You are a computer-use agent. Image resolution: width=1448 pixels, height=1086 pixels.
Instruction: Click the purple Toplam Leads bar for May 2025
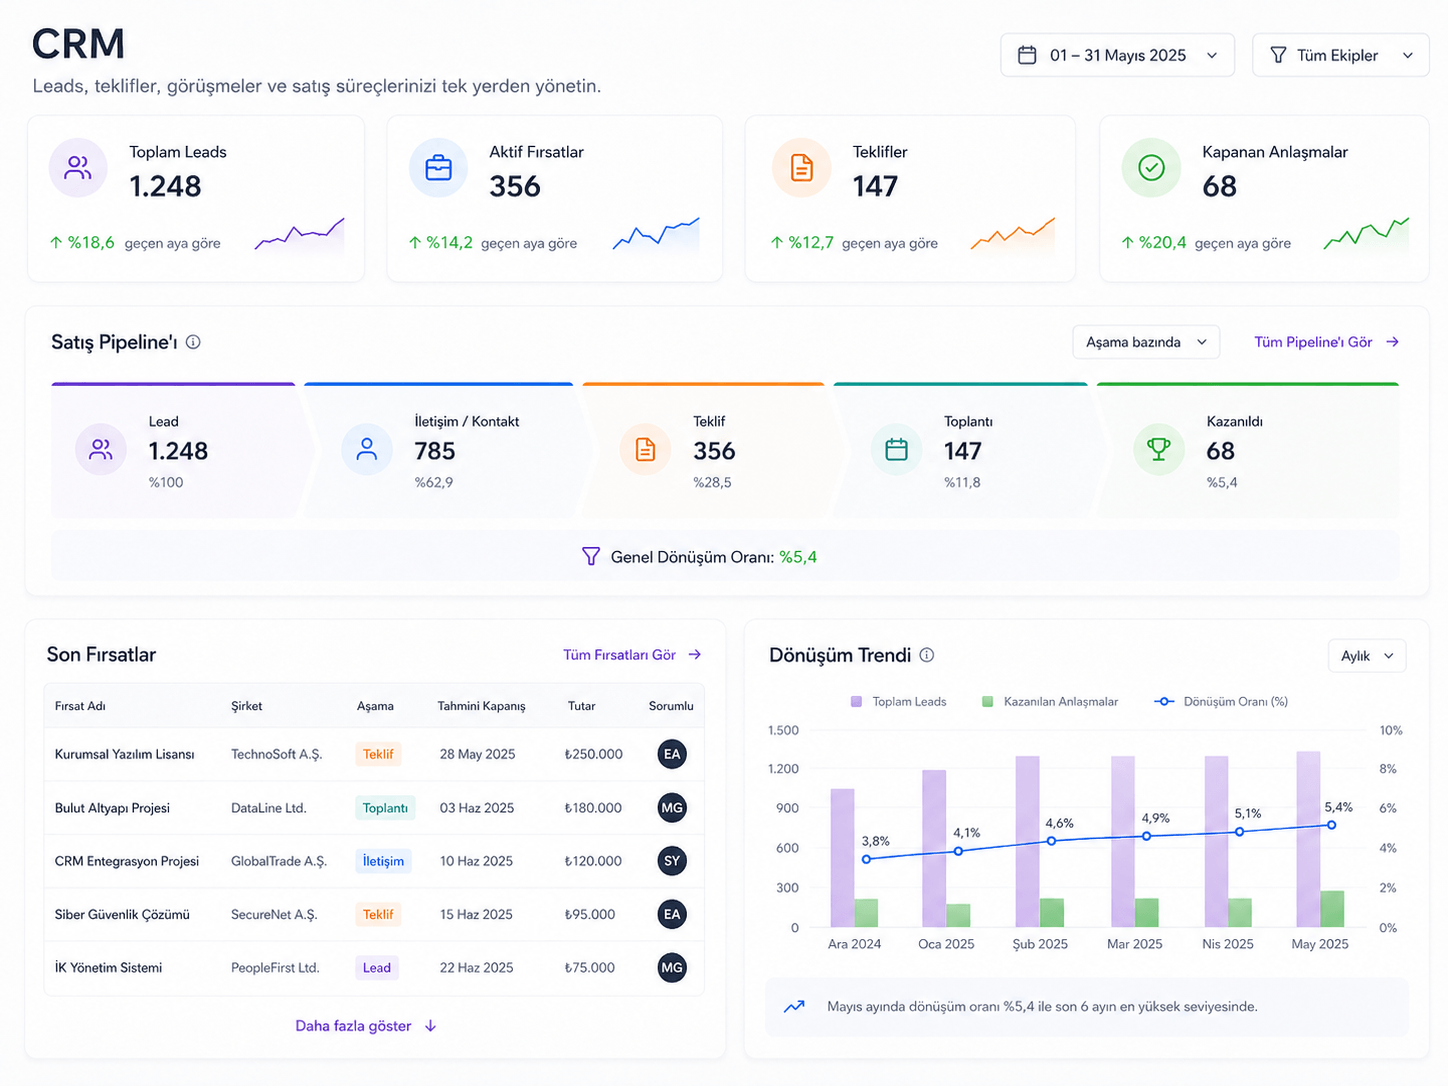point(1308,839)
